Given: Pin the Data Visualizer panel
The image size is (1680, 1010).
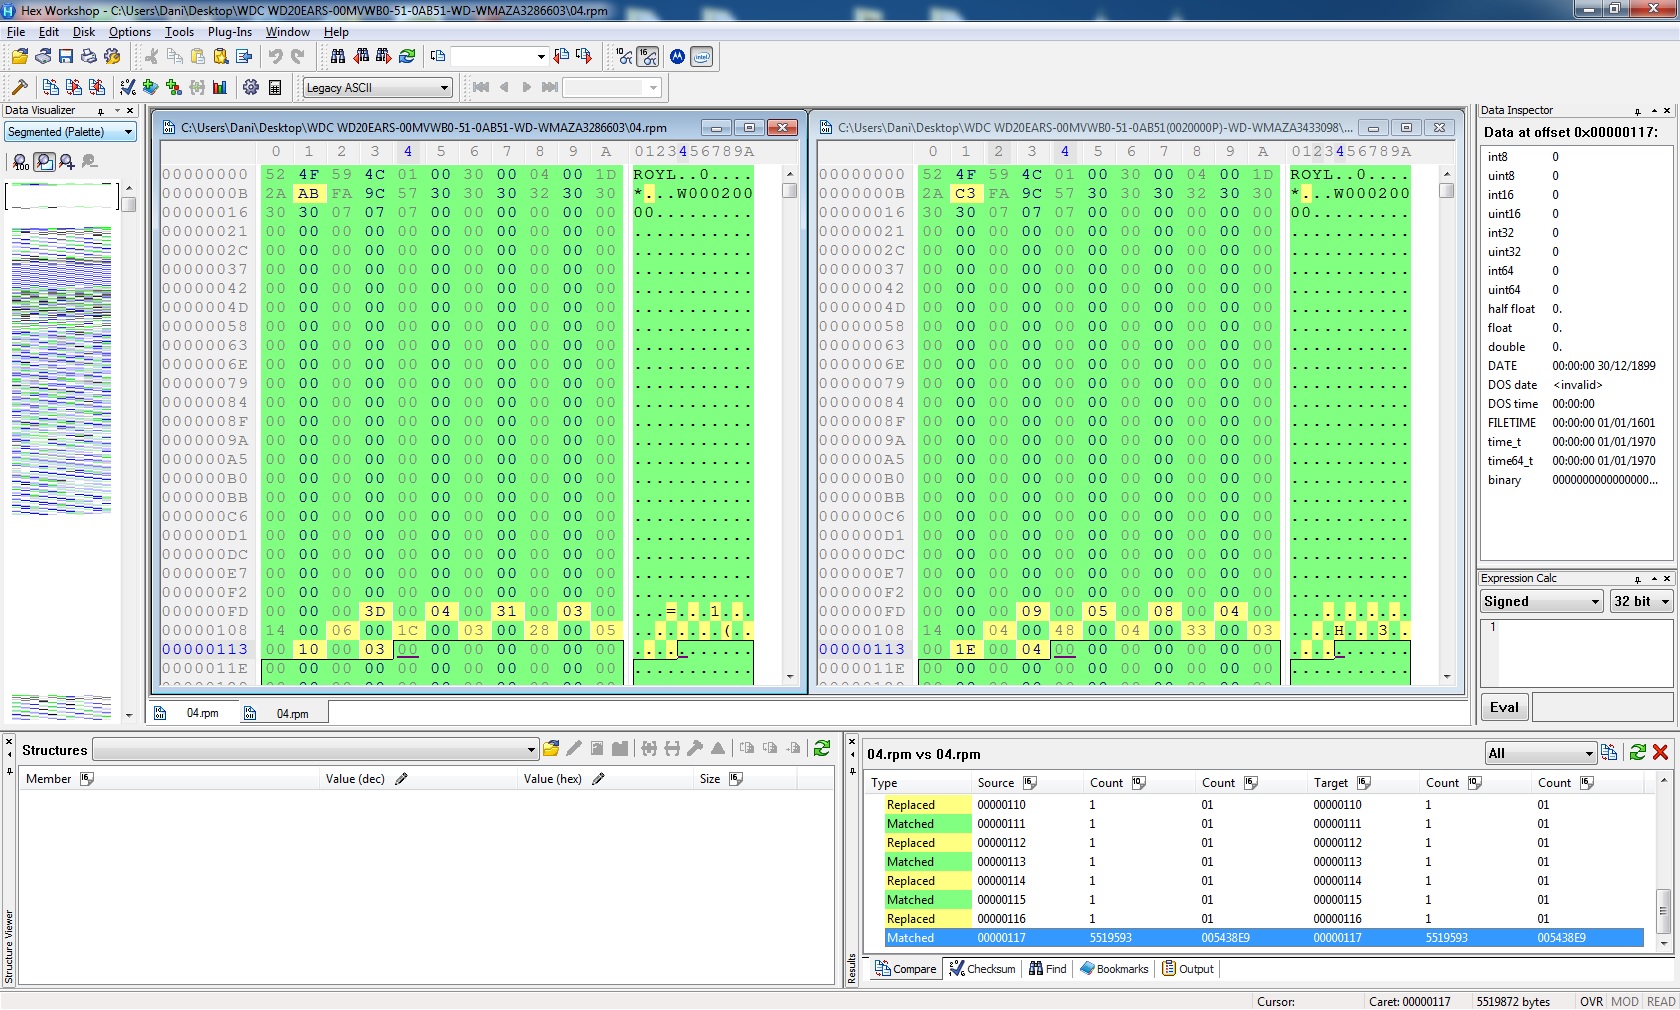Looking at the screenshot, I should pyautogui.click(x=101, y=111).
